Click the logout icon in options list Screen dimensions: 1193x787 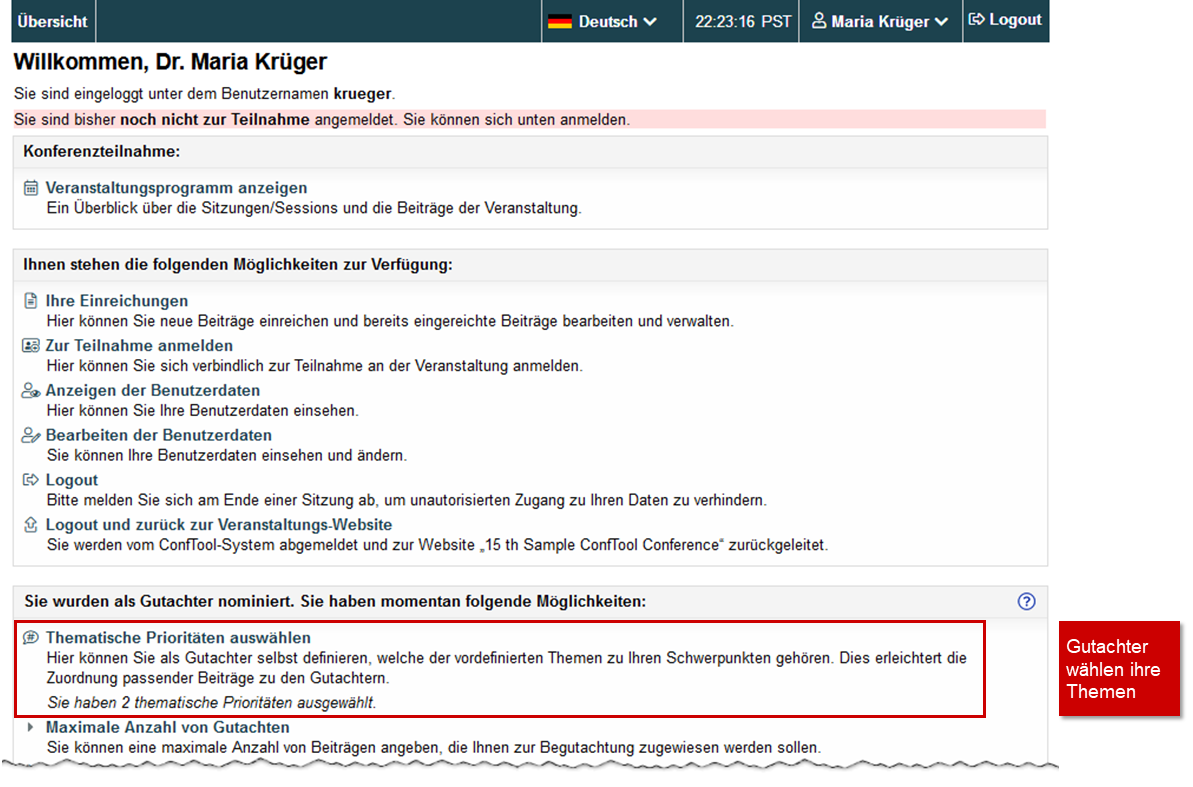[x=30, y=480]
